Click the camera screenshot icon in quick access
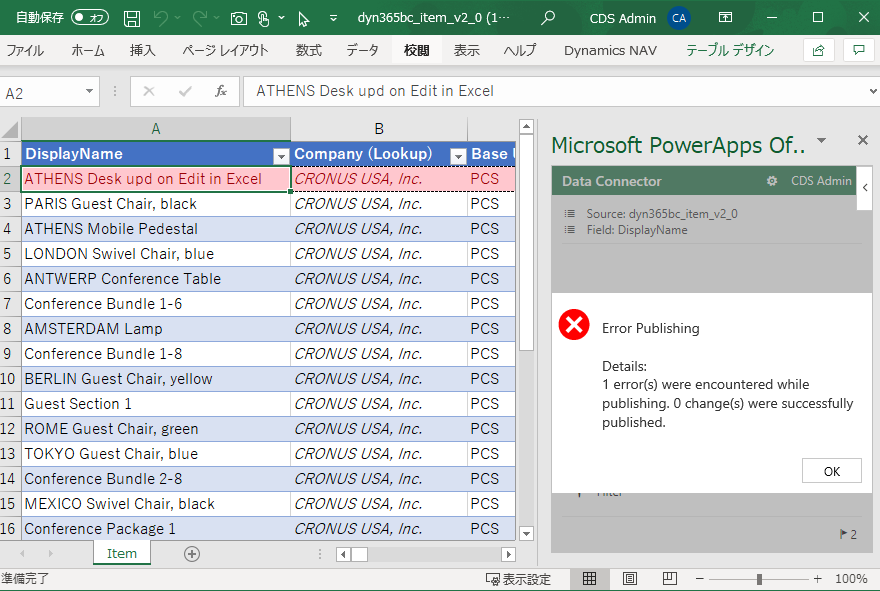Screen dimensions: 880x591 [x=238, y=18]
